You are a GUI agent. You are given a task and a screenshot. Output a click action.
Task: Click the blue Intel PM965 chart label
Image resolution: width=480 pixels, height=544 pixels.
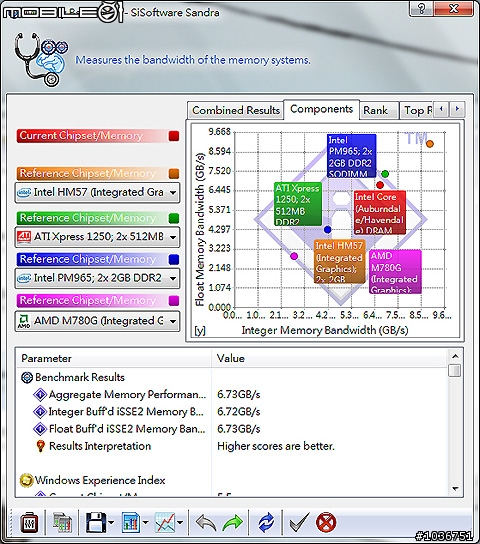tap(351, 156)
